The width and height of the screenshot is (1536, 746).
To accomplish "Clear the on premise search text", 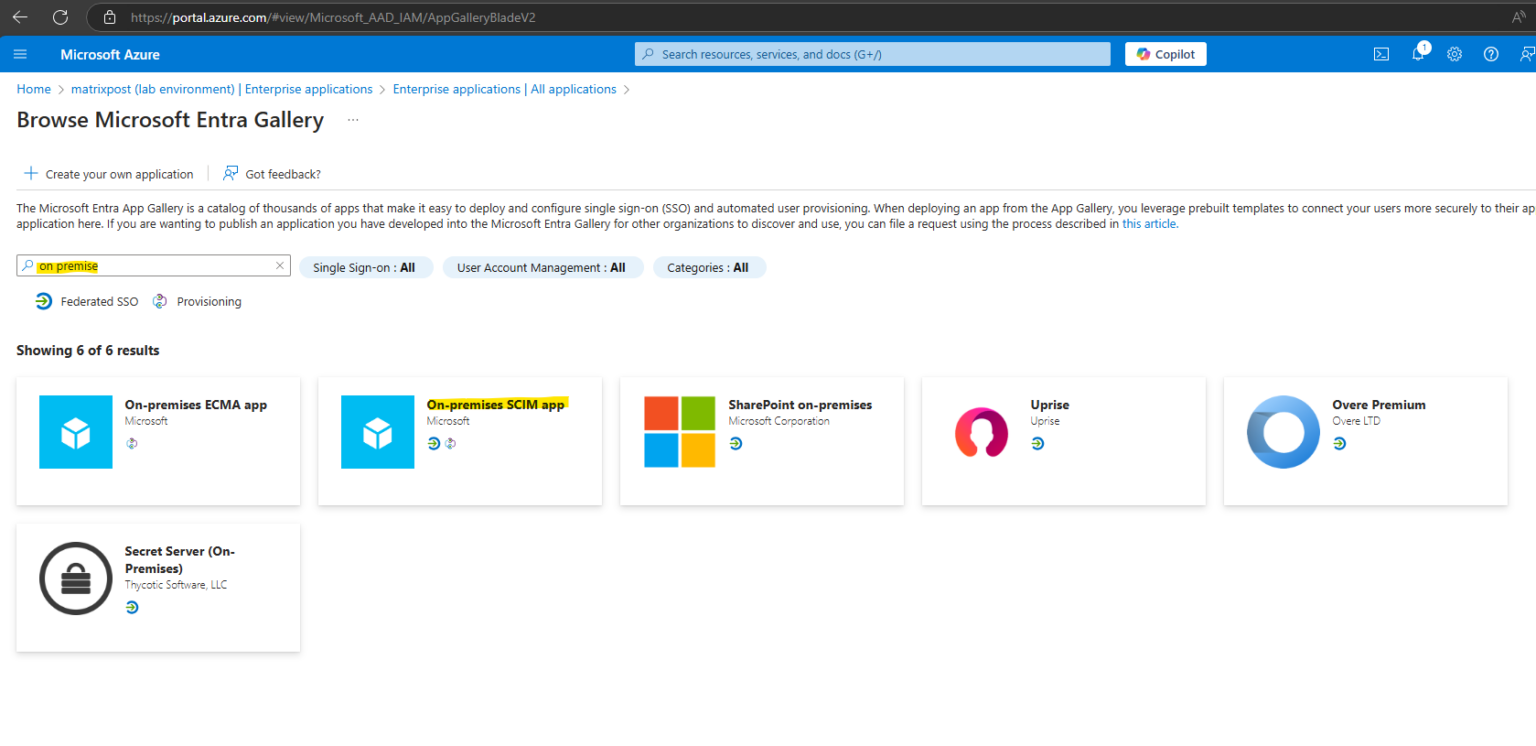I will coord(279,265).
